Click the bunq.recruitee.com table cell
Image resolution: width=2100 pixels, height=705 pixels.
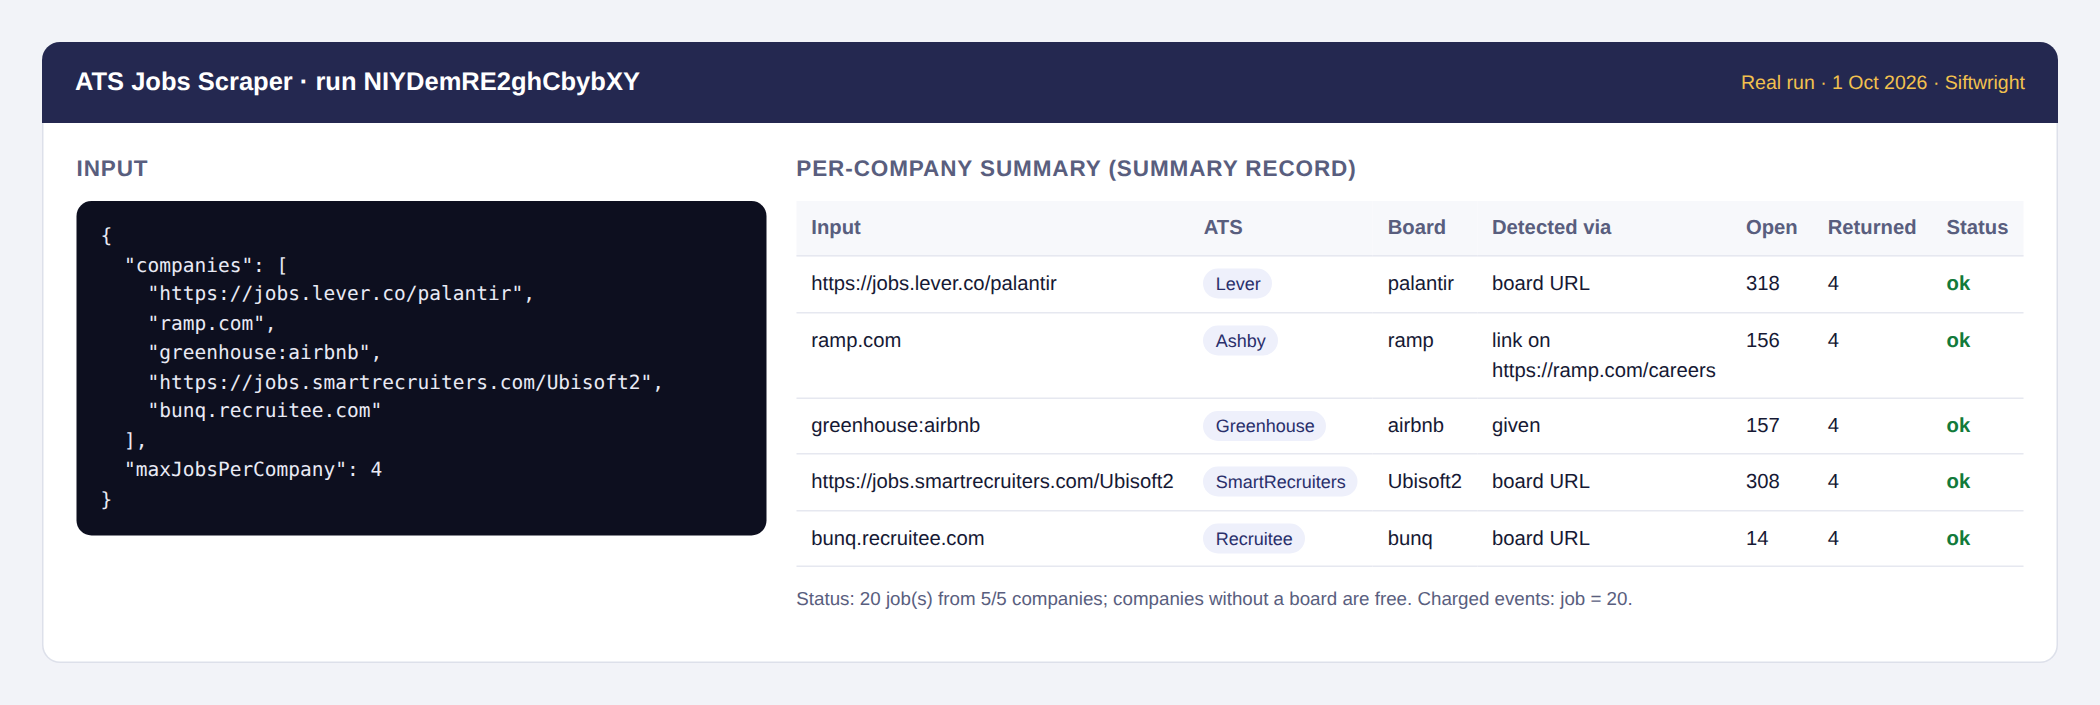pyautogui.click(x=897, y=539)
